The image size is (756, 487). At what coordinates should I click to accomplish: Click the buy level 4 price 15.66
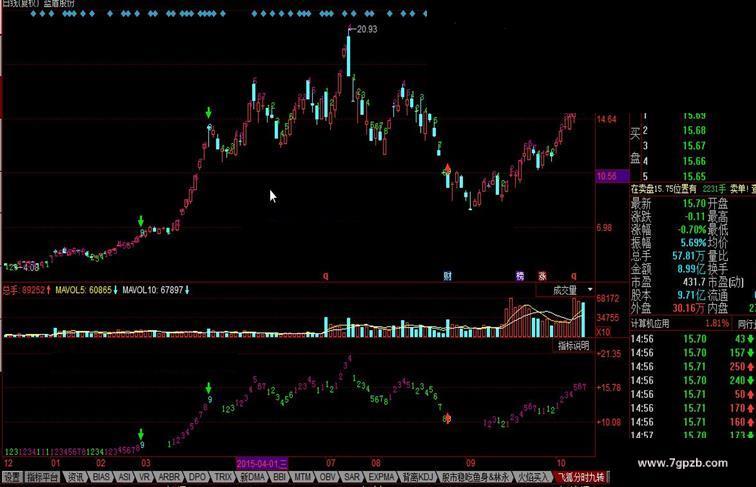(x=694, y=161)
